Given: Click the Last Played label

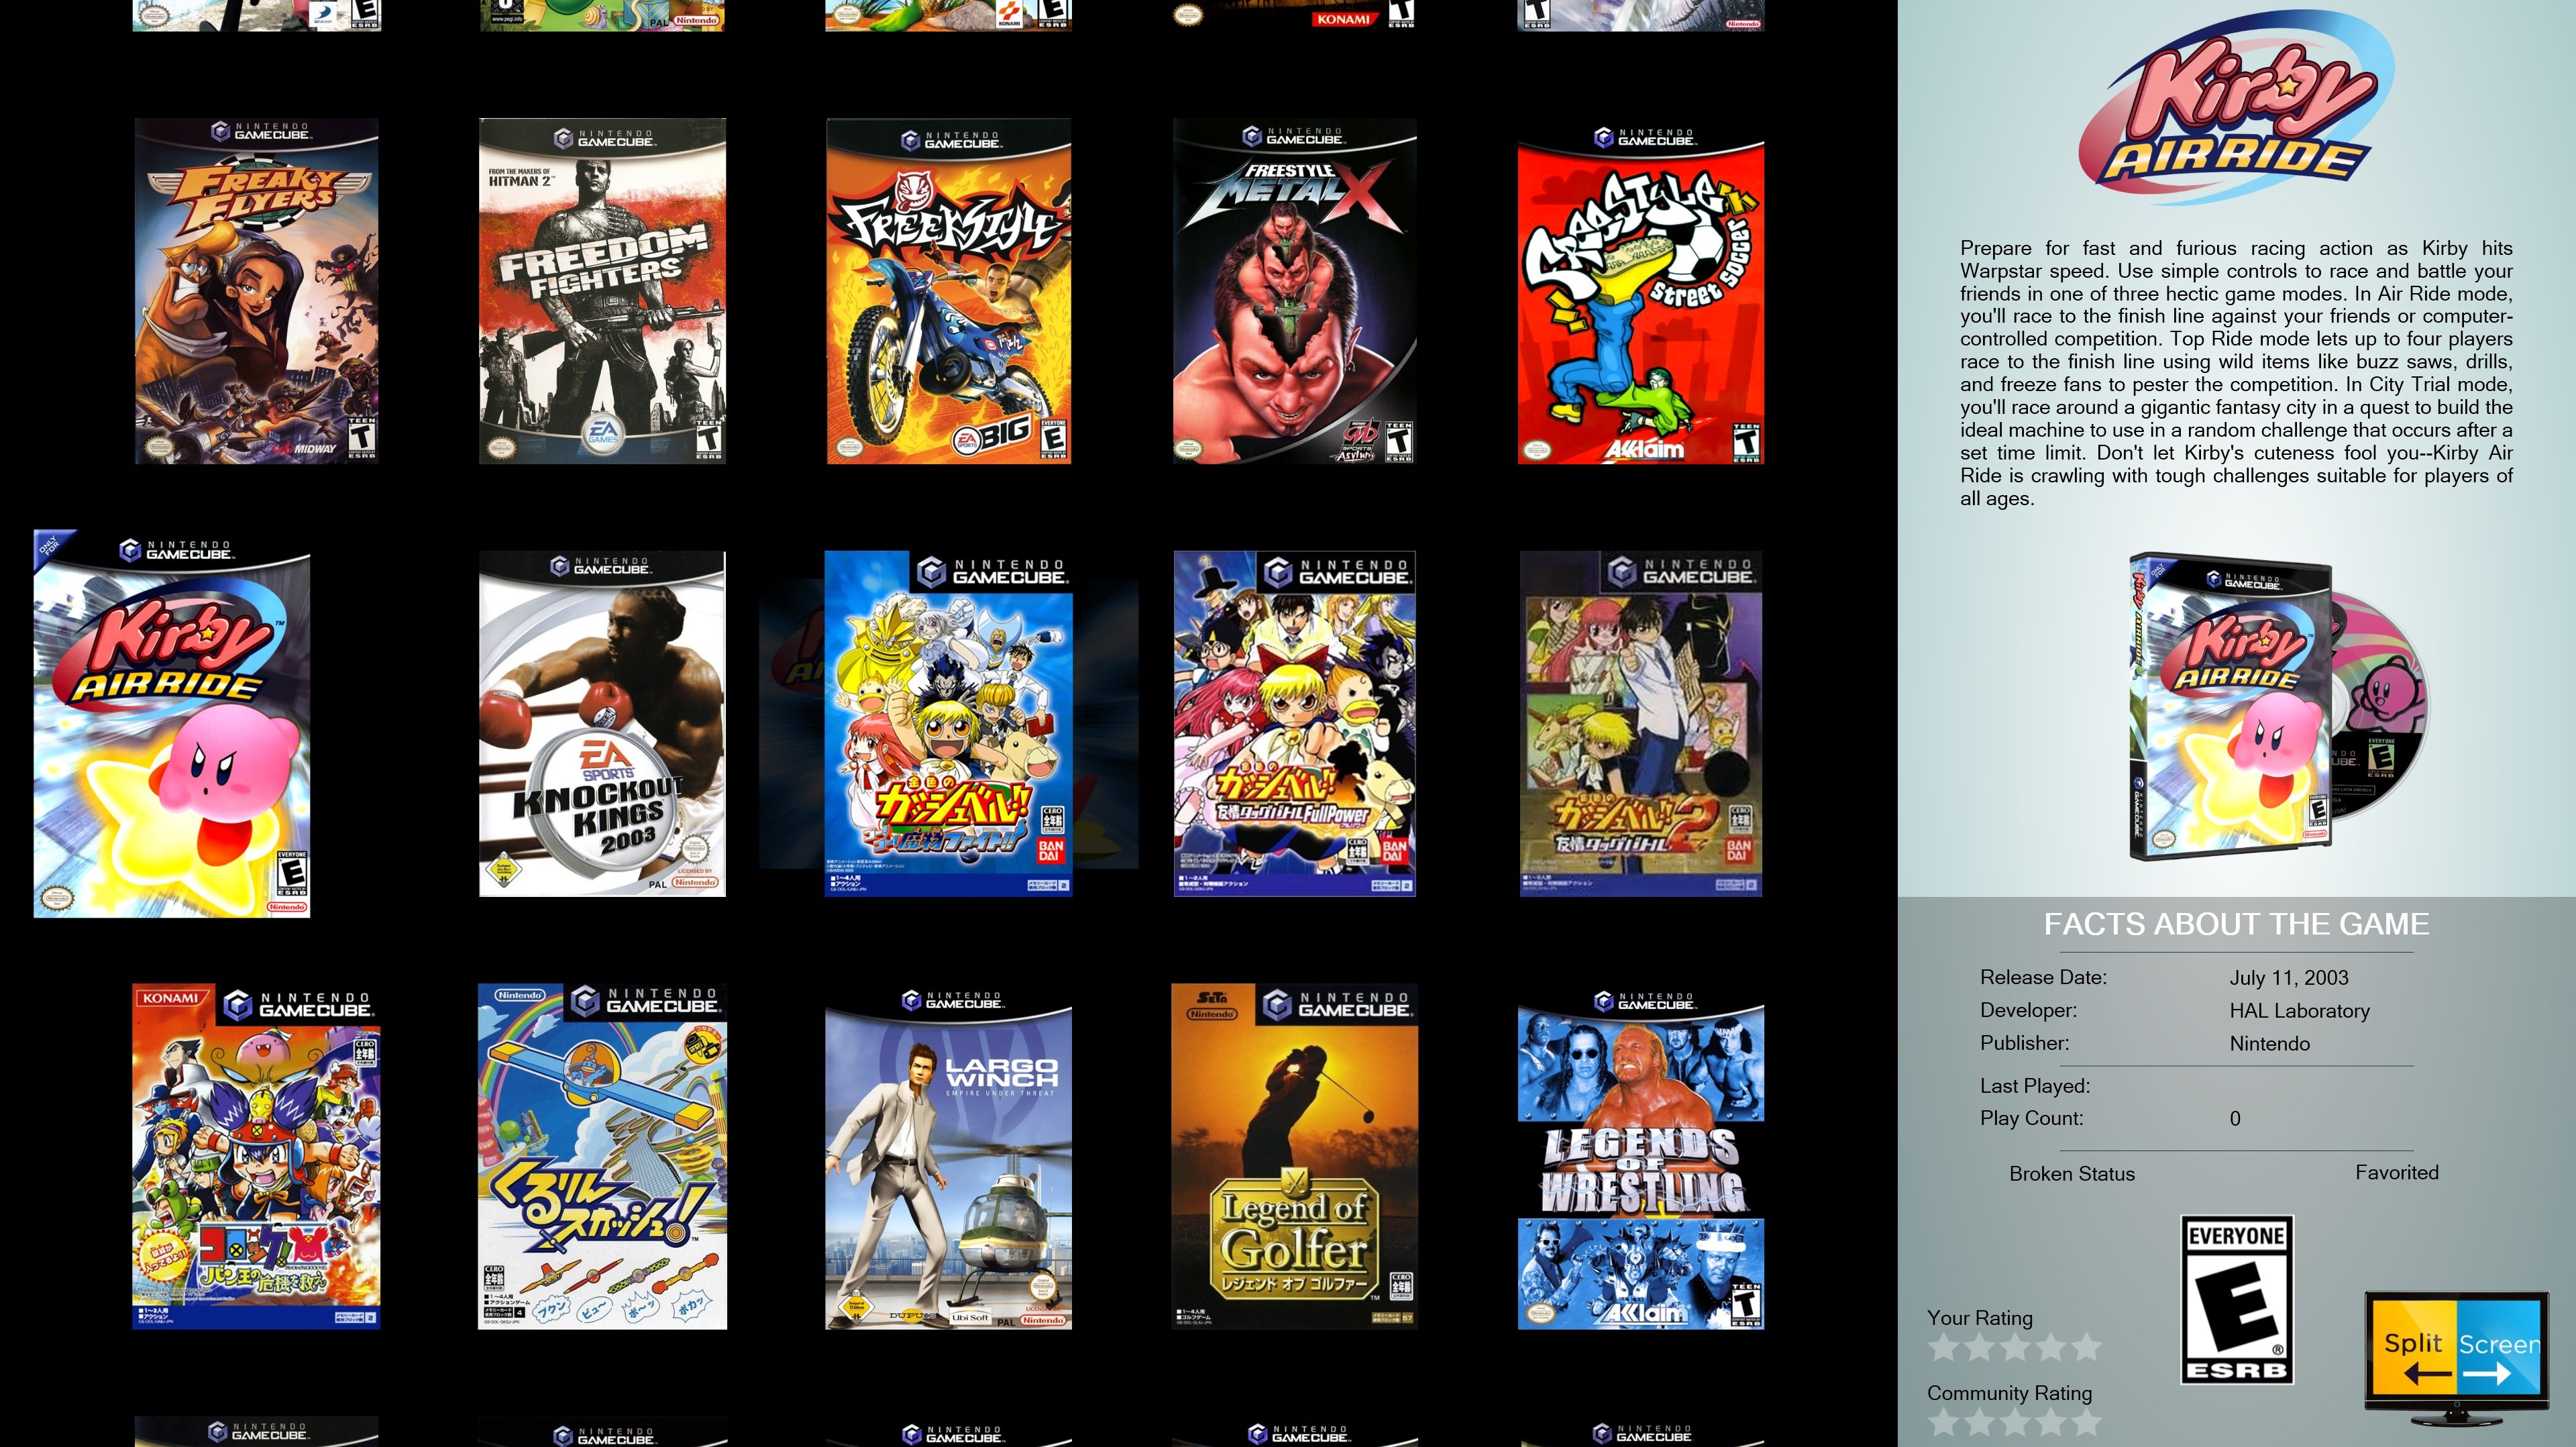Looking at the screenshot, I should point(2035,1086).
